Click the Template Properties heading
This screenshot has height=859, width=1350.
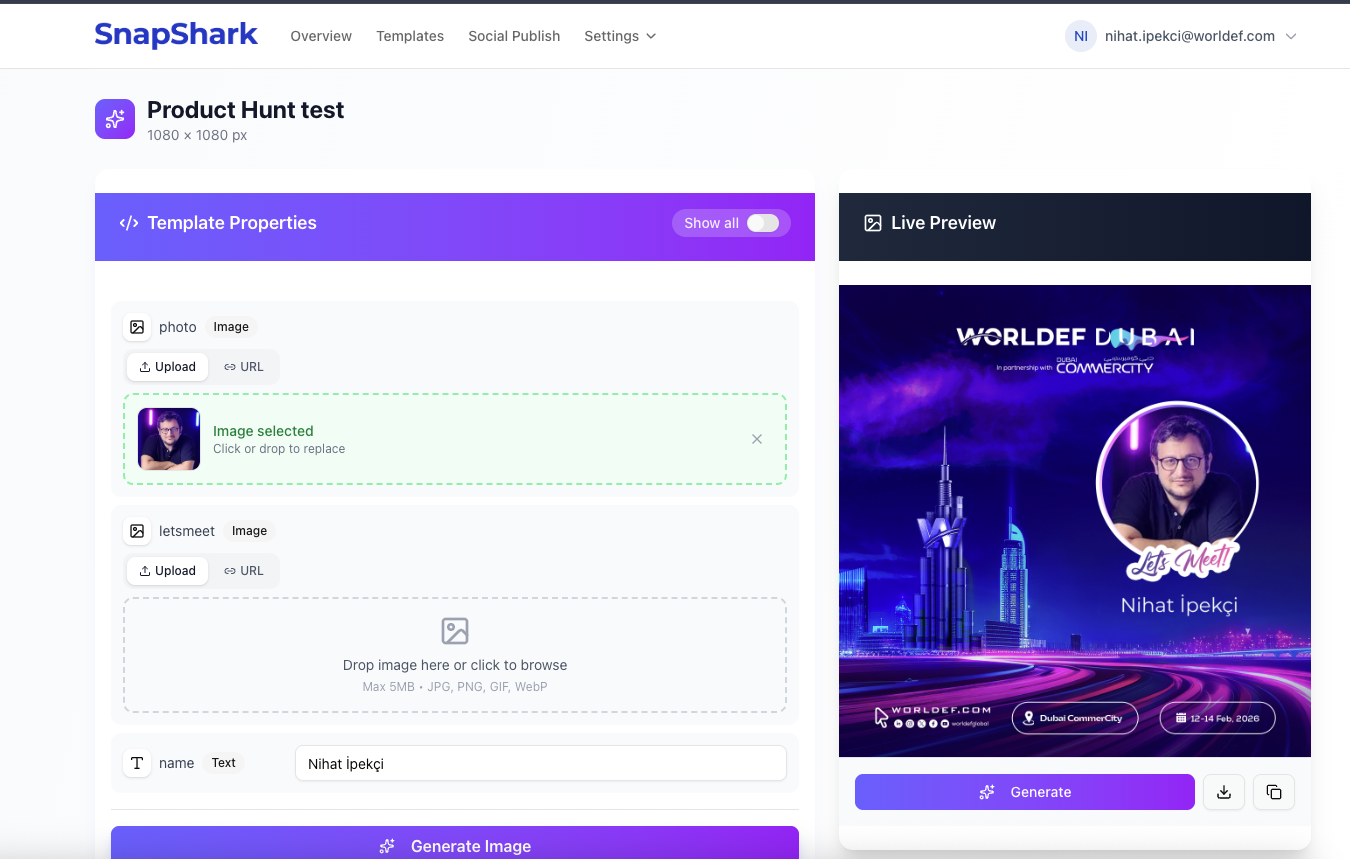pos(232,223)
